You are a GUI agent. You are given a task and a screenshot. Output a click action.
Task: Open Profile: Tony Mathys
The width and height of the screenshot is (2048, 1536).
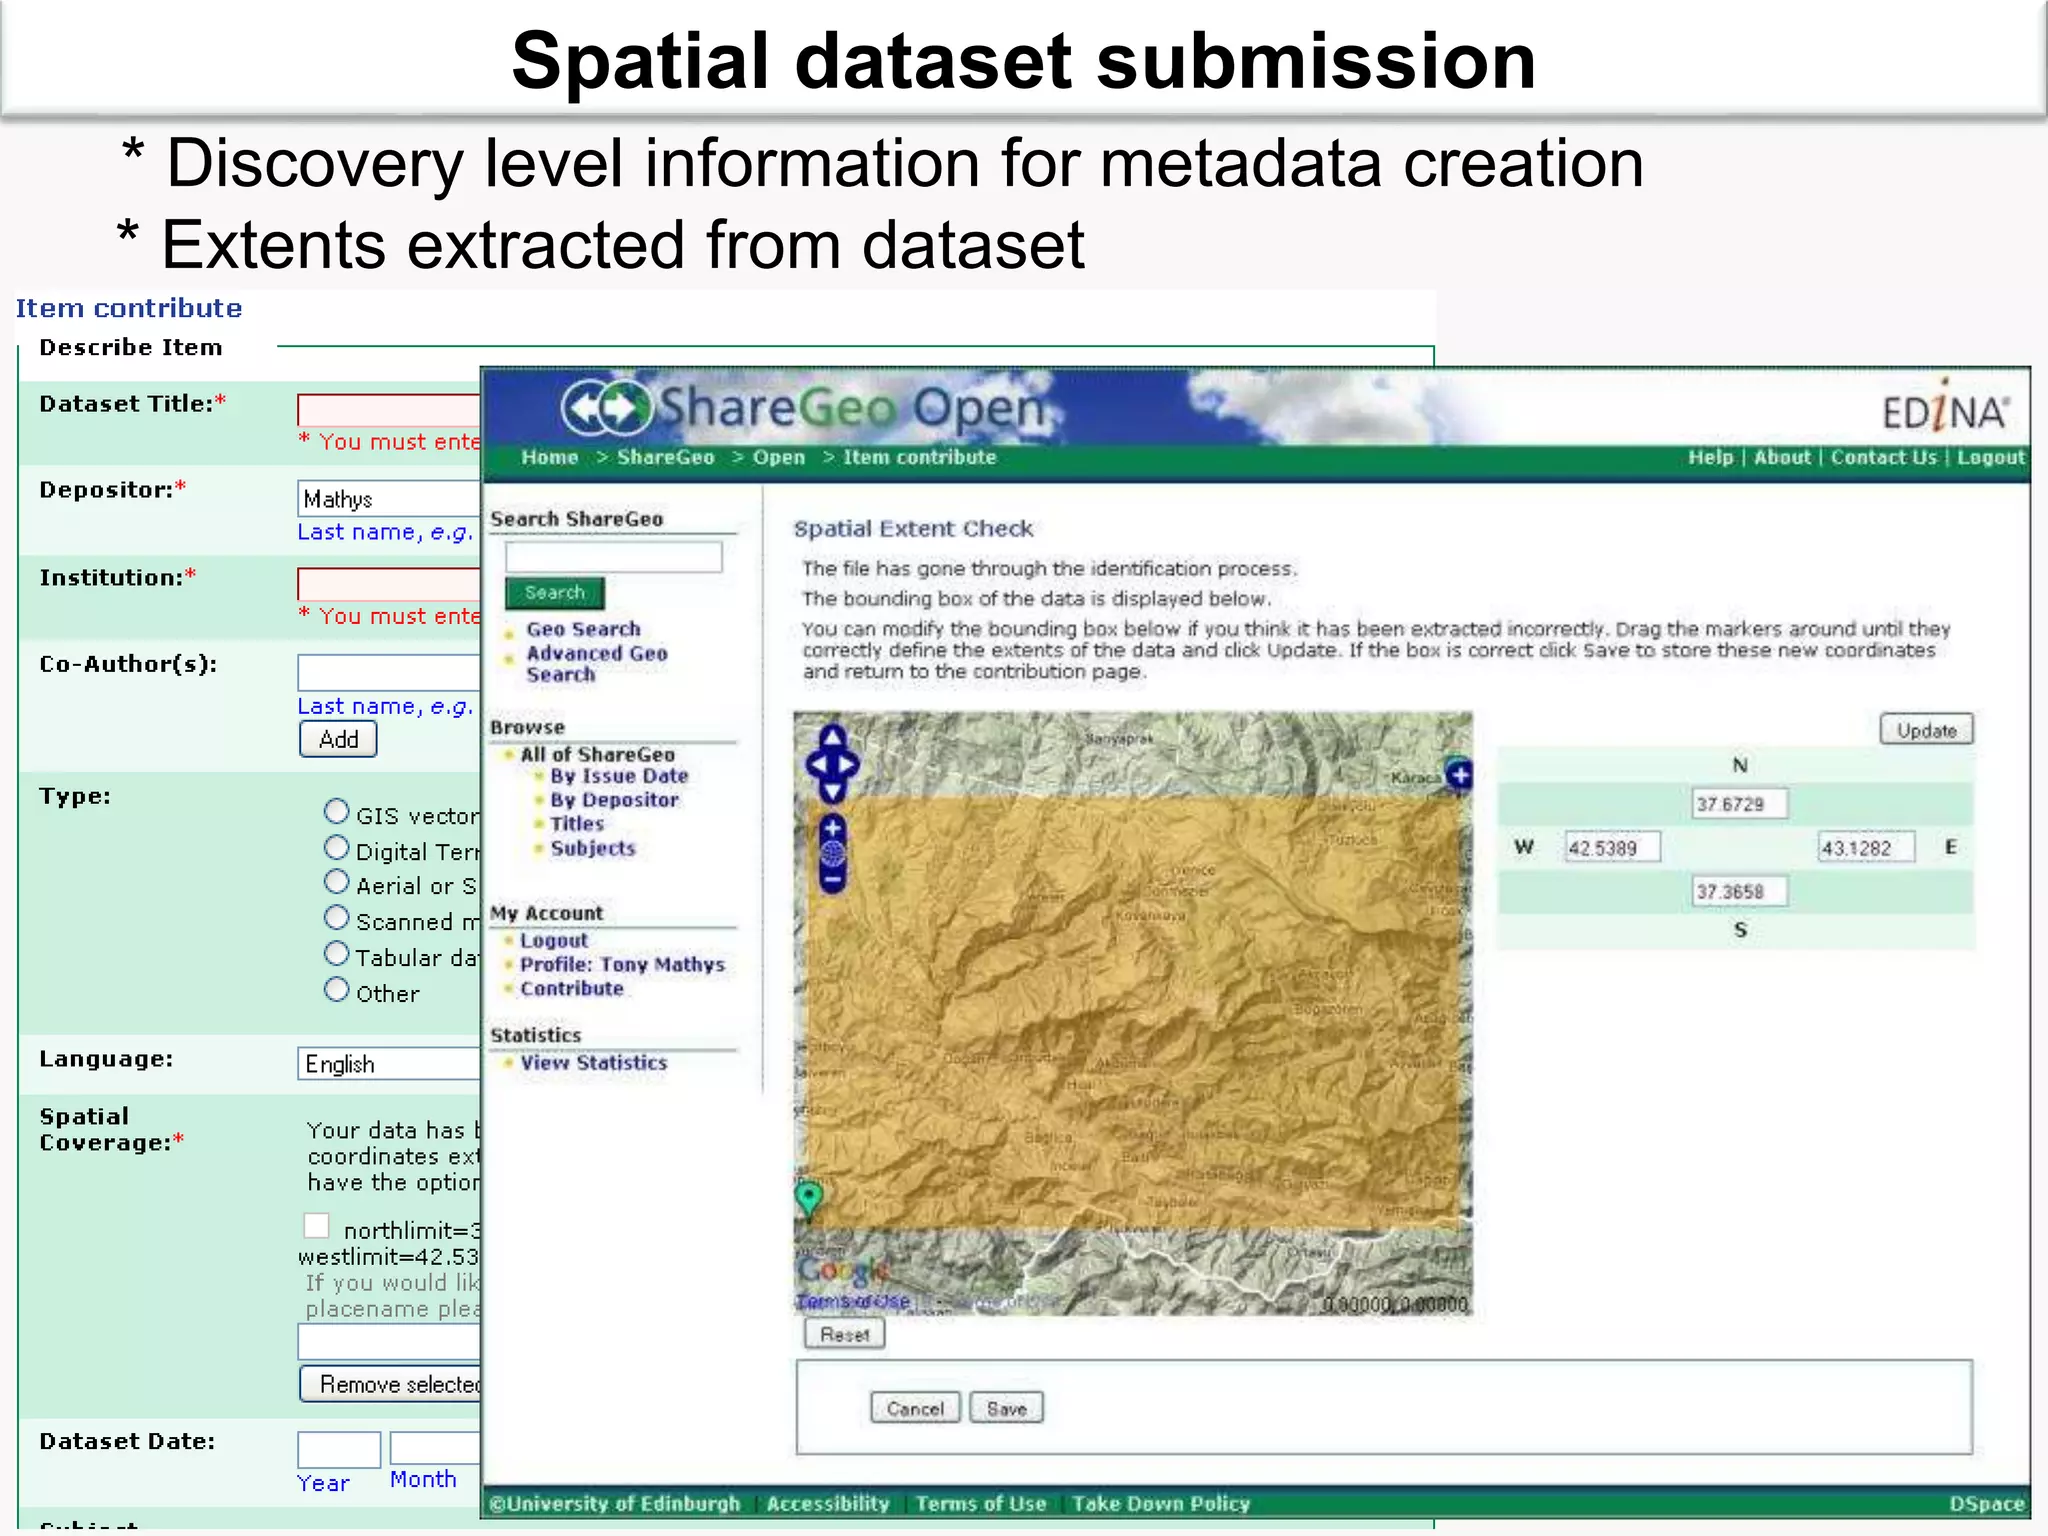(622, 965)
